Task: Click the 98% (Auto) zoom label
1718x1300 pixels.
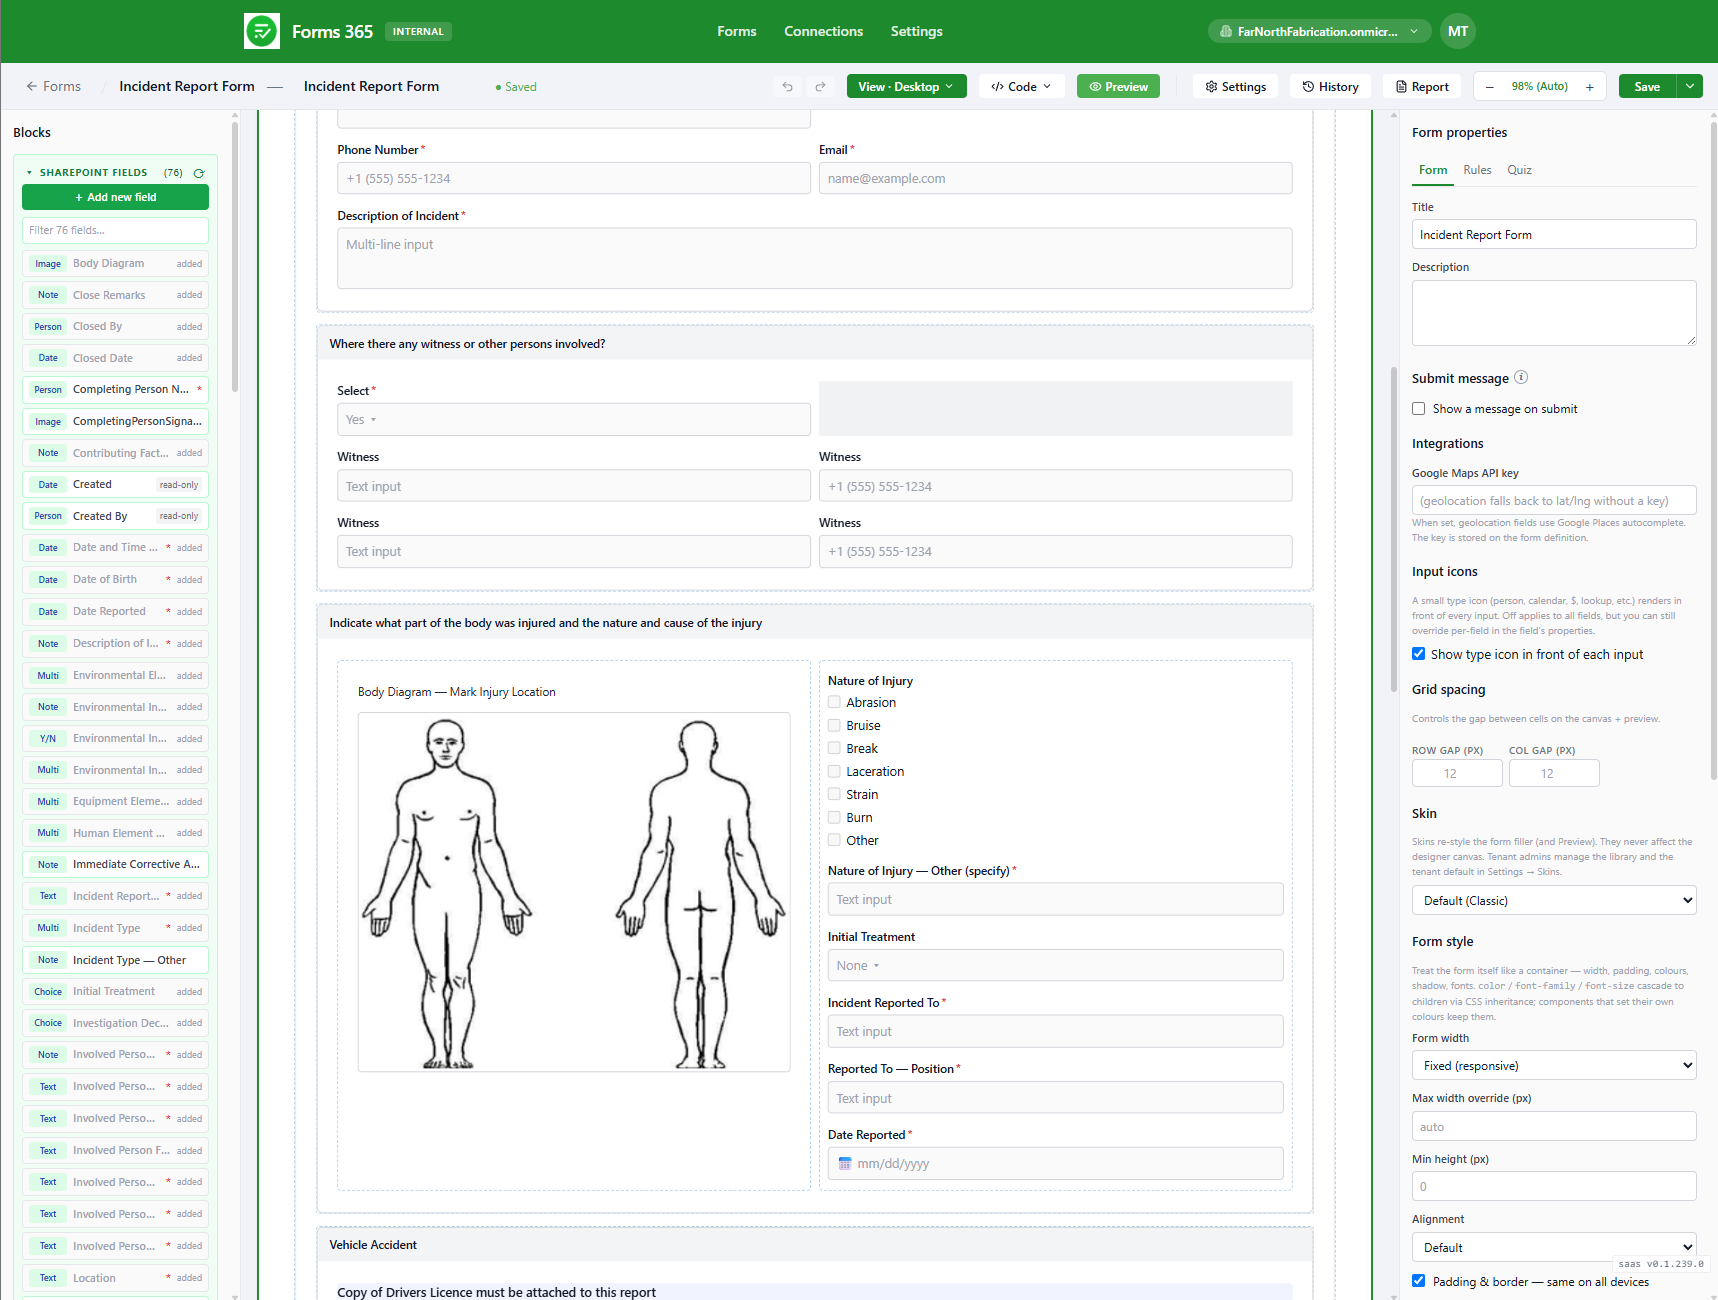Action: [1539, 87]
